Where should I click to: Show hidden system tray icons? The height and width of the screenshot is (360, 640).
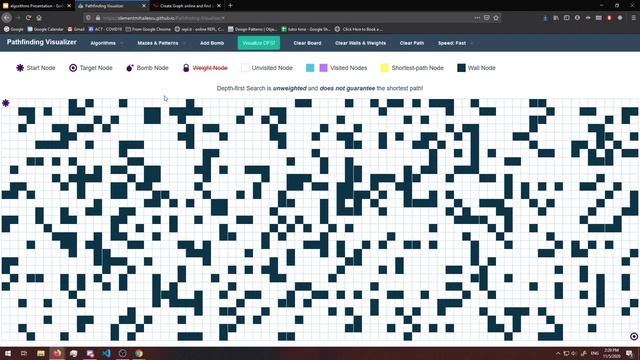[x=558, y=353]
